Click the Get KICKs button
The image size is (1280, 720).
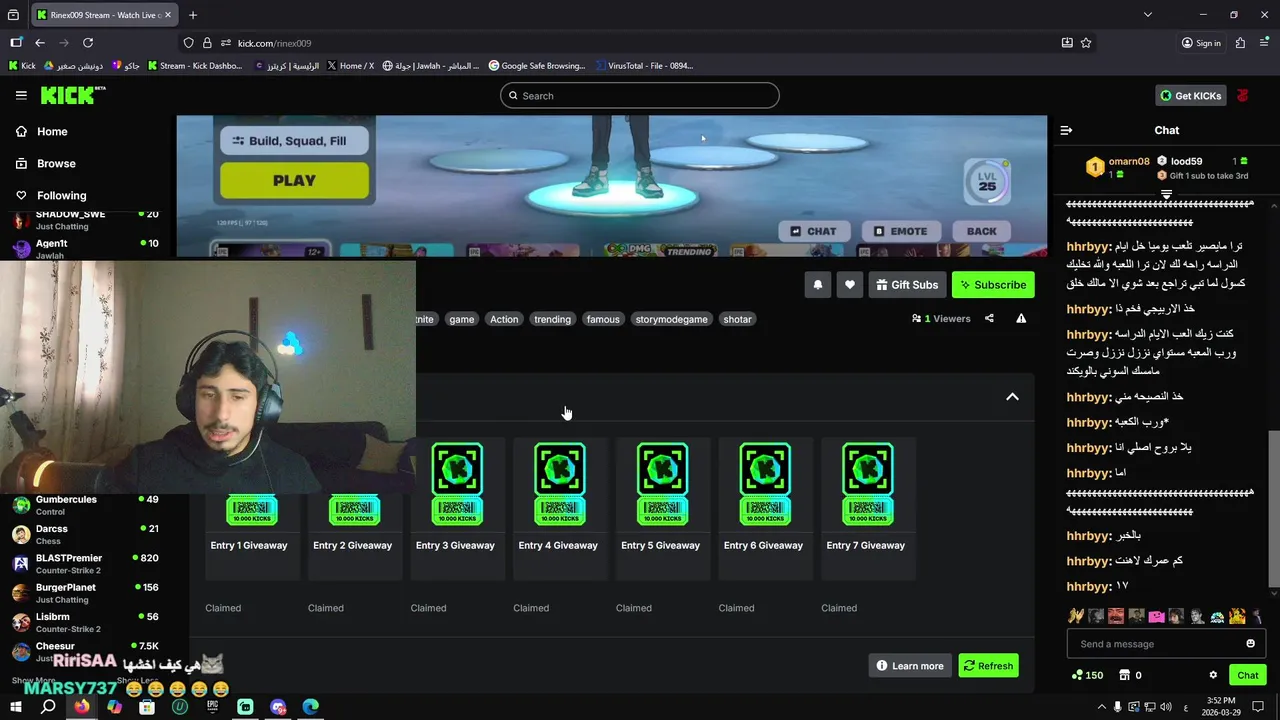[1190, 96]
